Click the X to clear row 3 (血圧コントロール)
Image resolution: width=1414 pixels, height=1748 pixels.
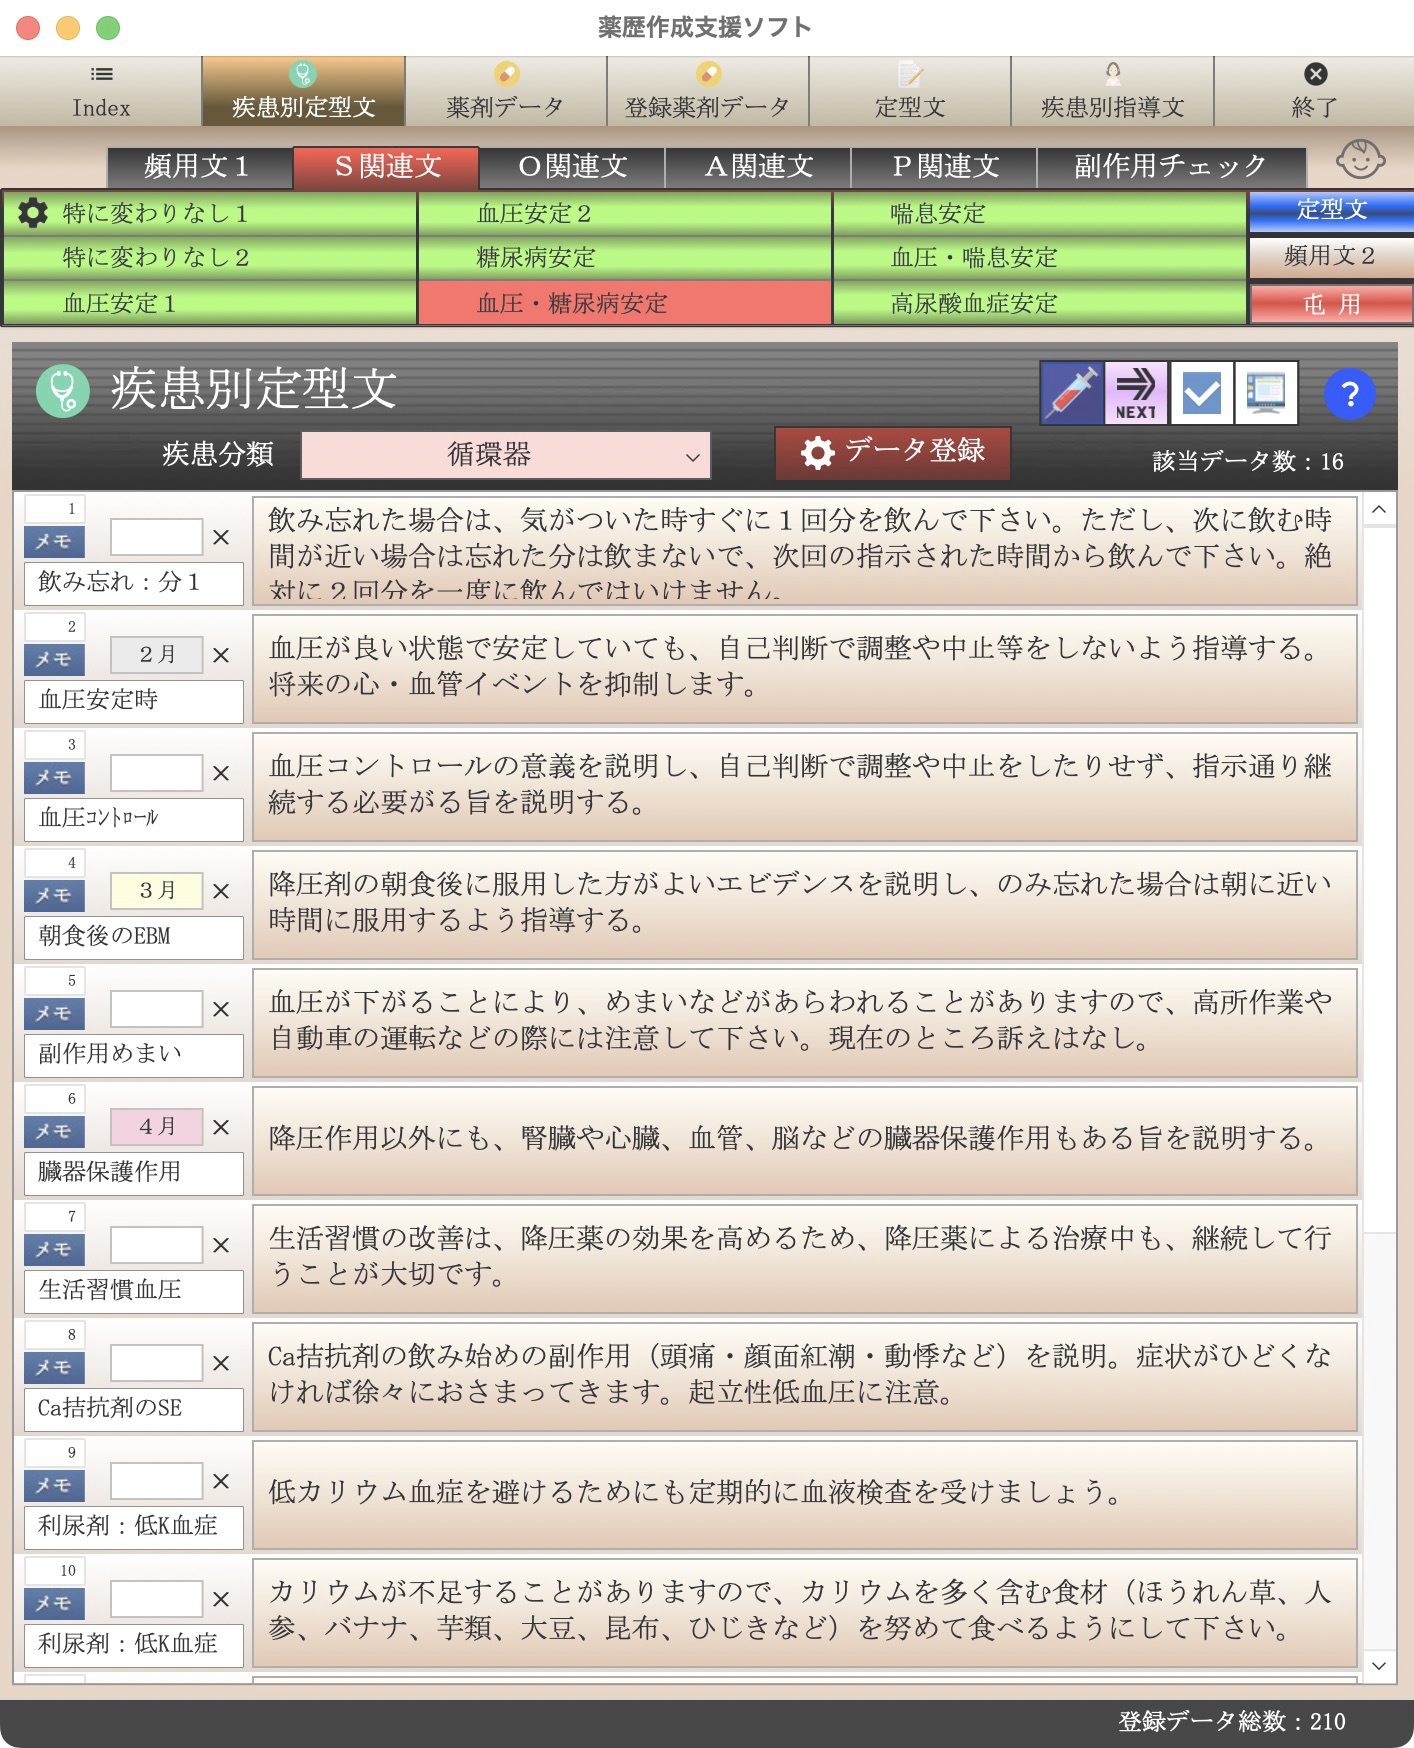pyautogui.click(x=221, y=773)
